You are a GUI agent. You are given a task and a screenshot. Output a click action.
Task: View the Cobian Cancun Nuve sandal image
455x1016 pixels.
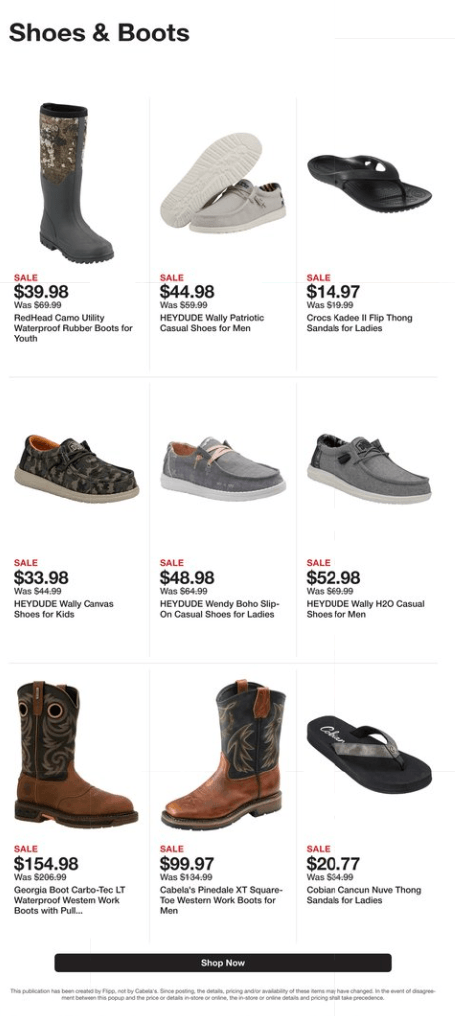point(369,754)
